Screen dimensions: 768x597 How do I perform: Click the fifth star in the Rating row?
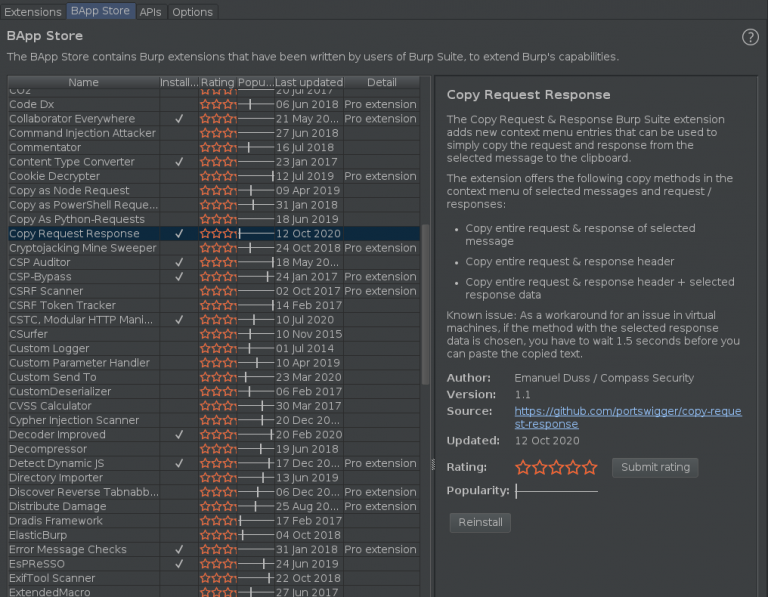(590, 467)
